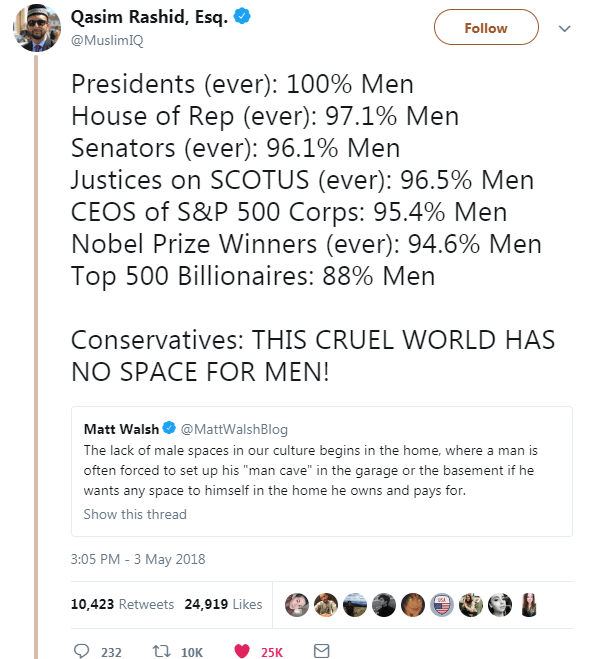
Task: View the 10,423 Retweets list
Action: (x=122, y=604)
